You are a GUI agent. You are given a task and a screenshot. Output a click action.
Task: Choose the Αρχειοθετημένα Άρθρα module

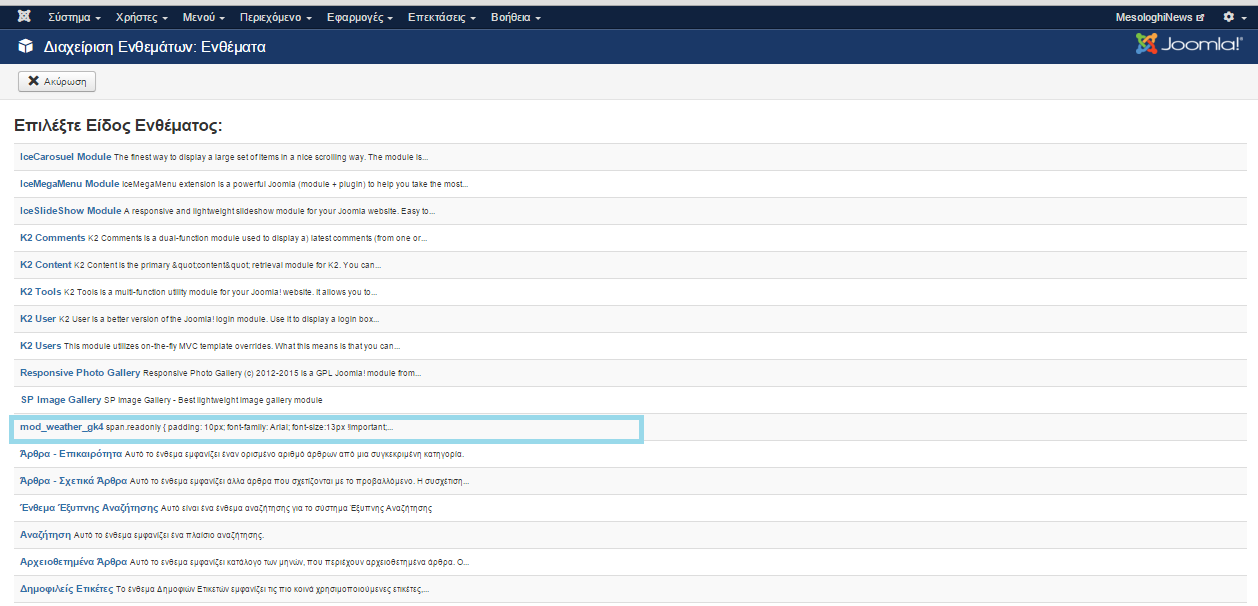(x=73, y=562)
